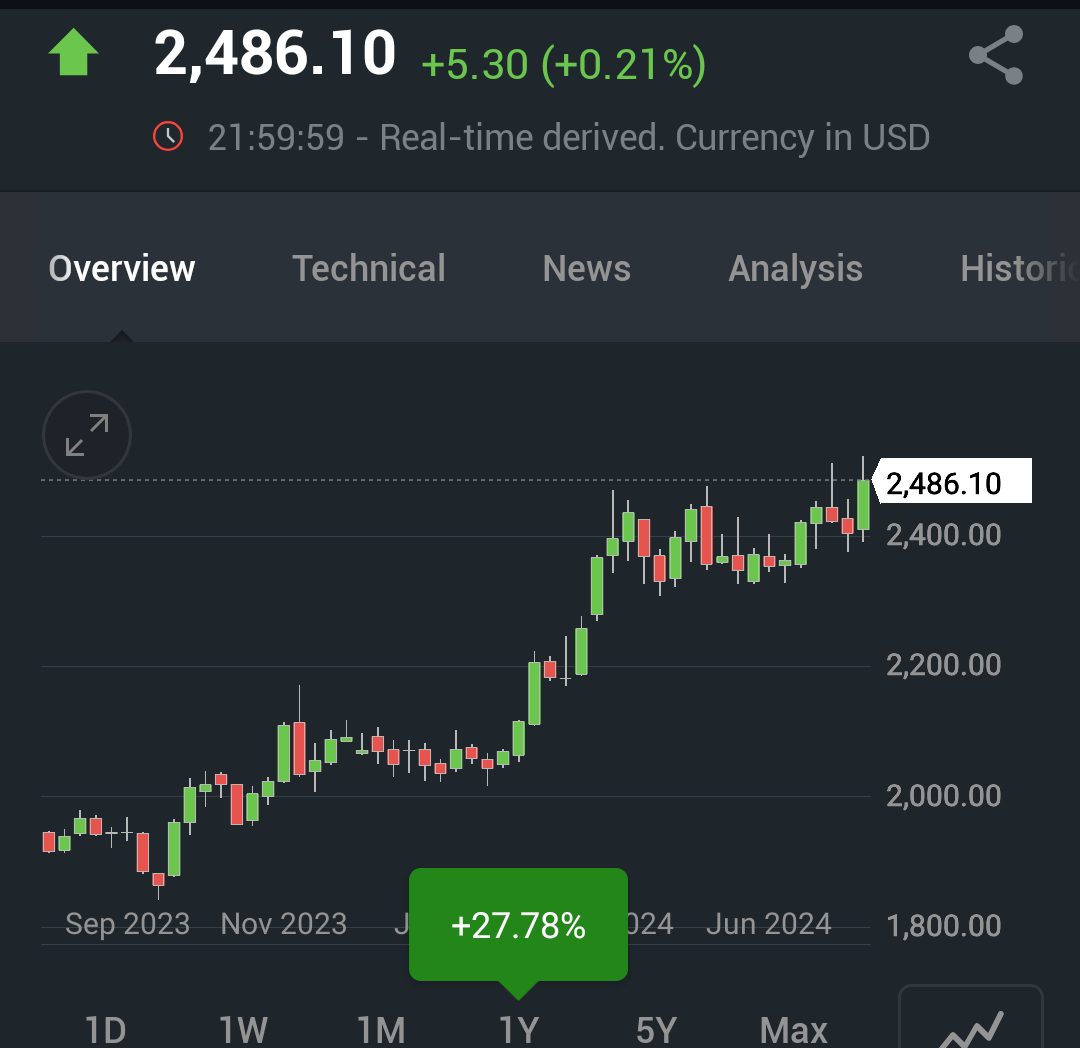Click the Jun 2024 date label
Image resolution: width=1080 pixels, height=1048 pixels.
[769, 924]
